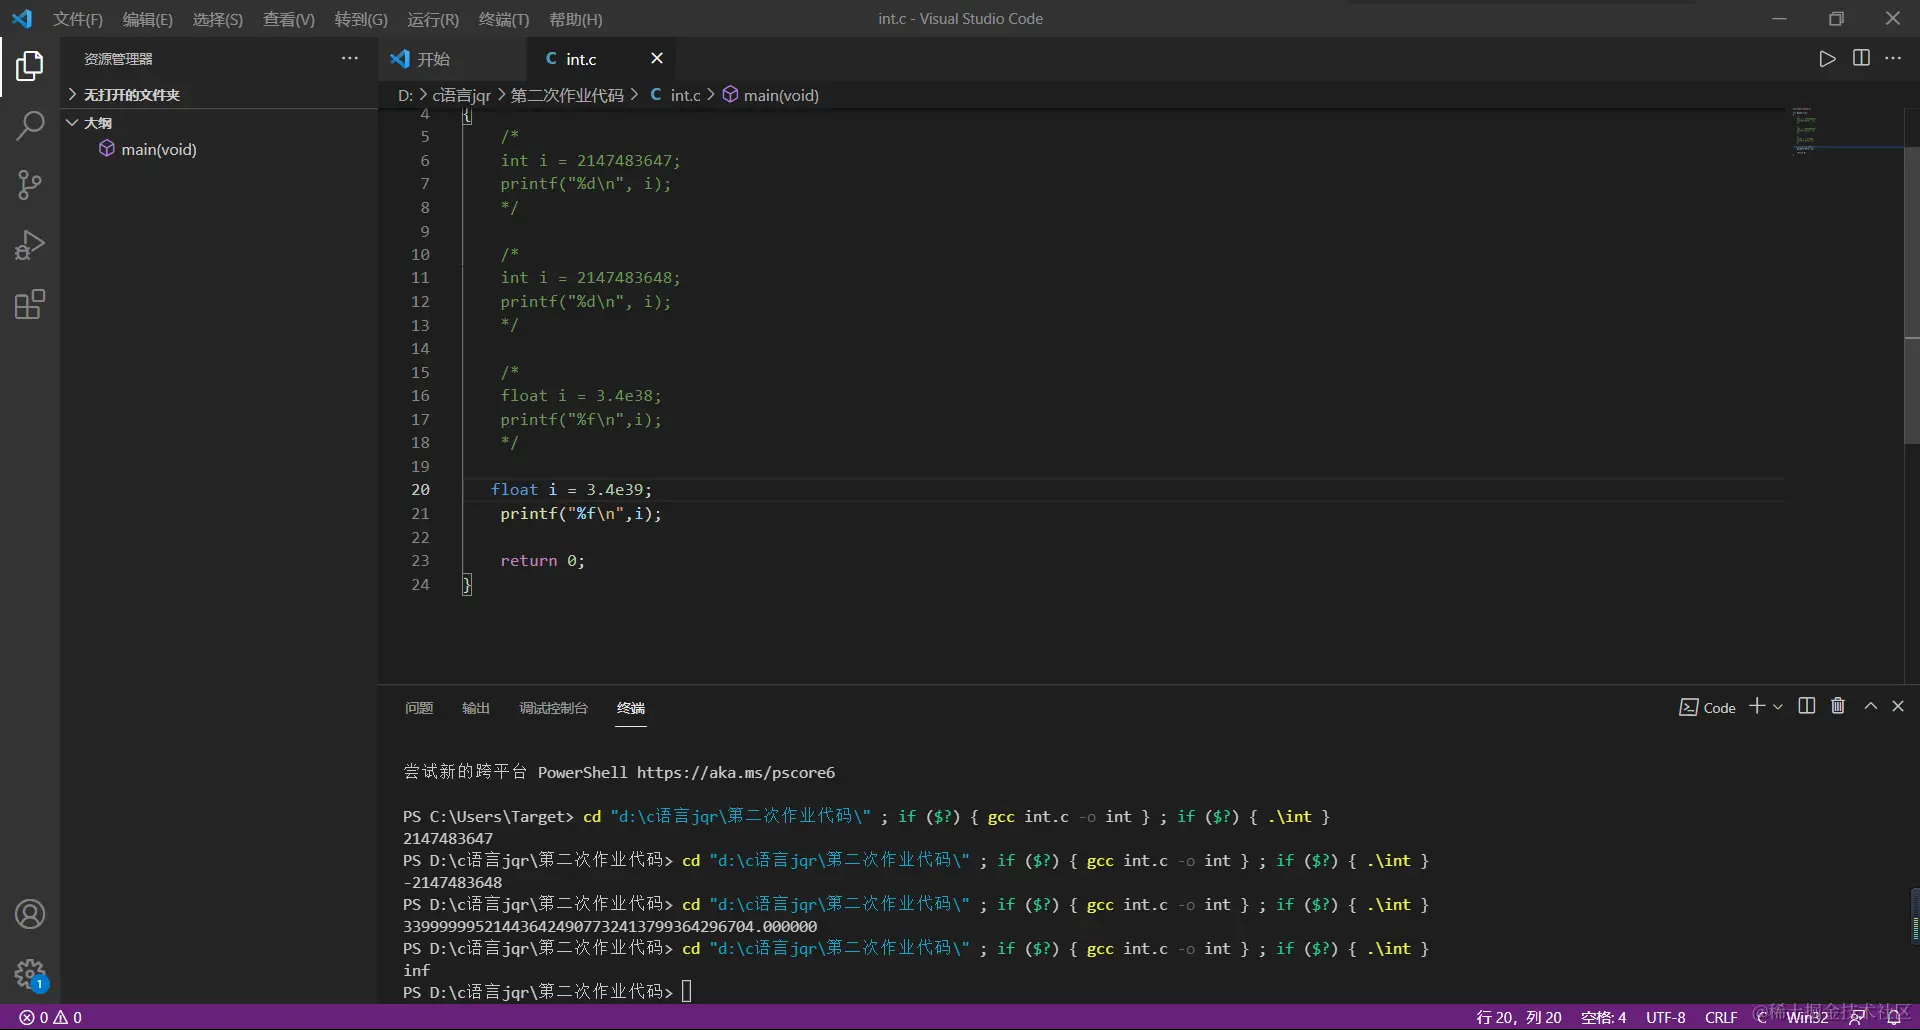Open the Source Control view
This screenshot has height=1030, width=1920.
point(30,185)
